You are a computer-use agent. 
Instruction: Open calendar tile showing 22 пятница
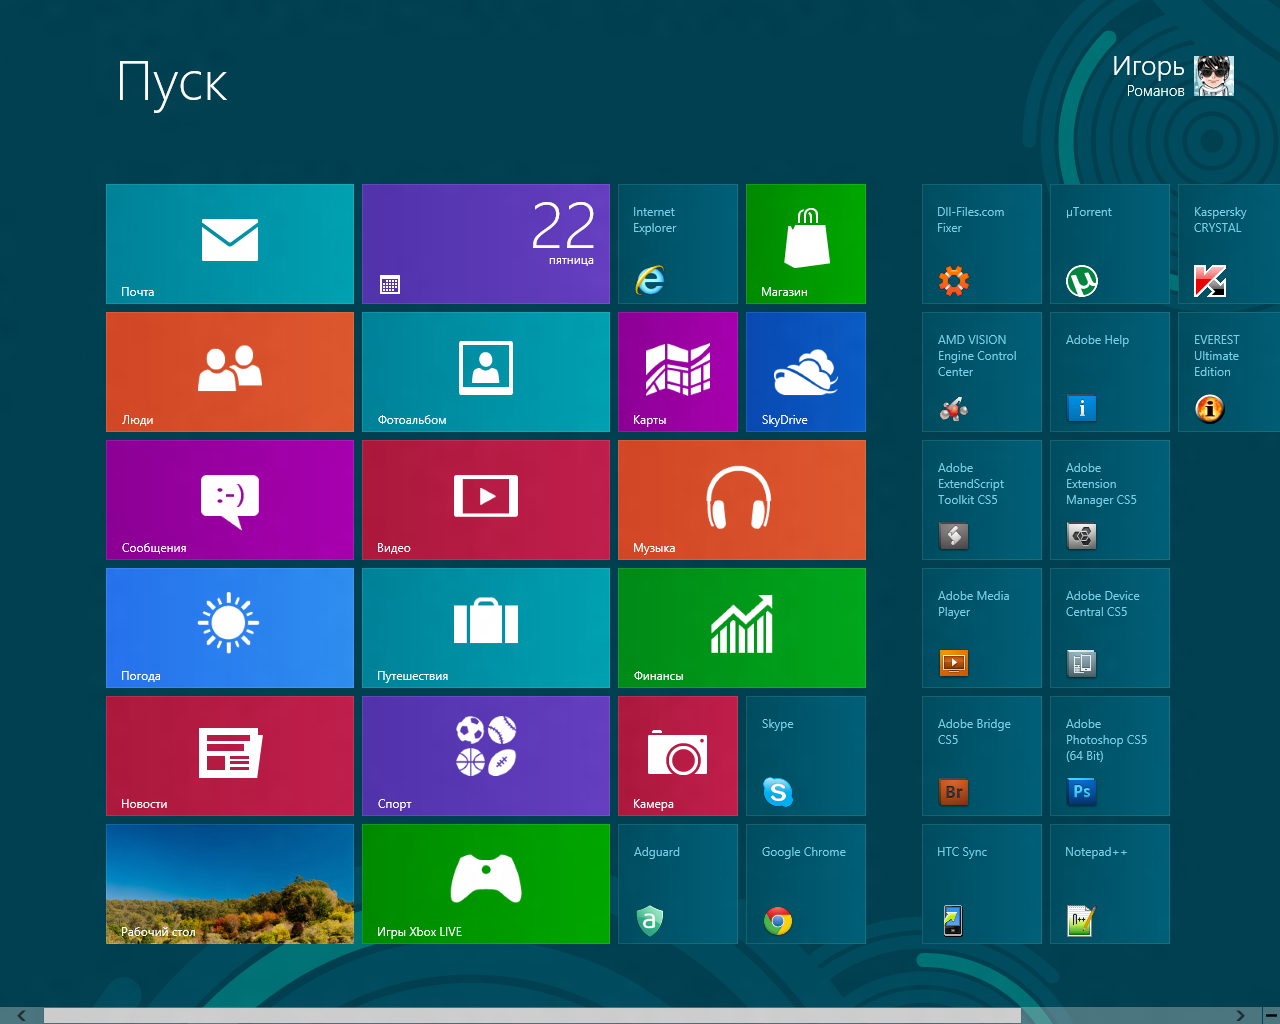486,244
